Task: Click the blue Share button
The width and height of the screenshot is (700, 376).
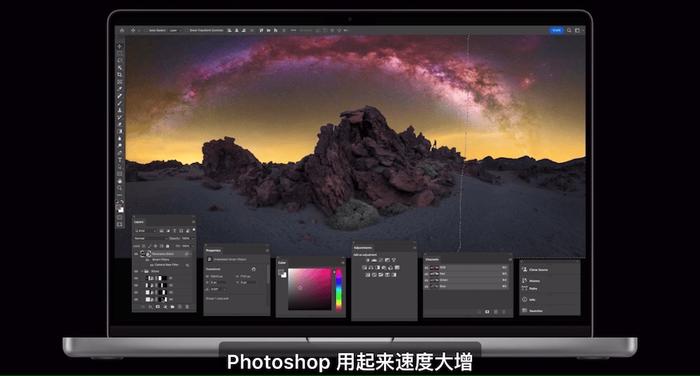Action: (x=556, y=30)
